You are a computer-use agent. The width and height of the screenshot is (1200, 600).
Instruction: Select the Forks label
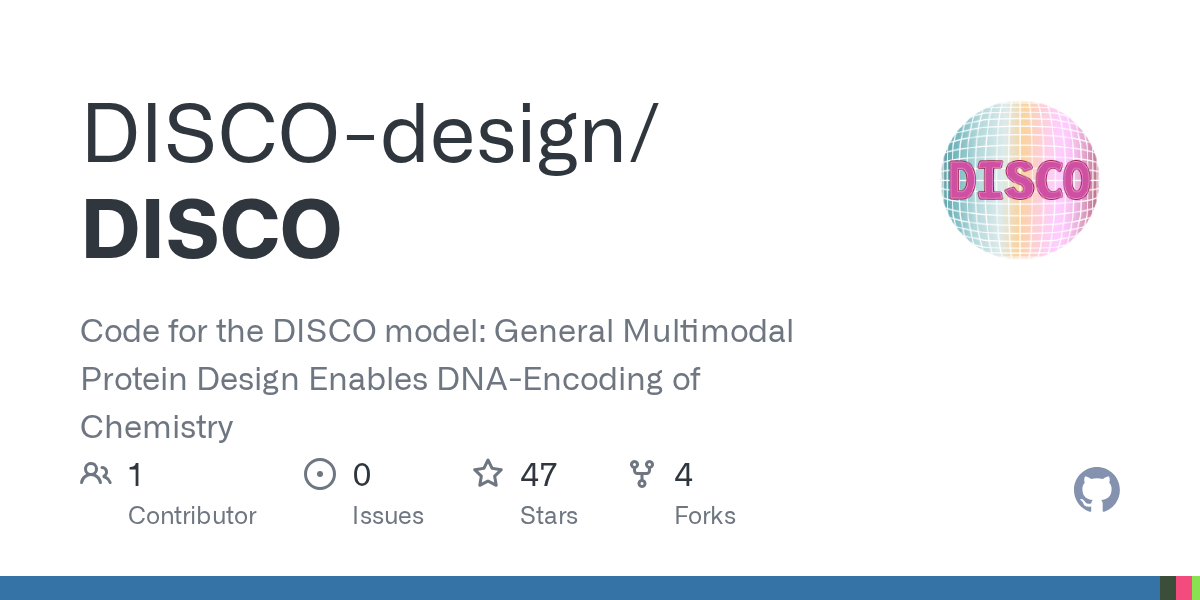coord(704,516)
